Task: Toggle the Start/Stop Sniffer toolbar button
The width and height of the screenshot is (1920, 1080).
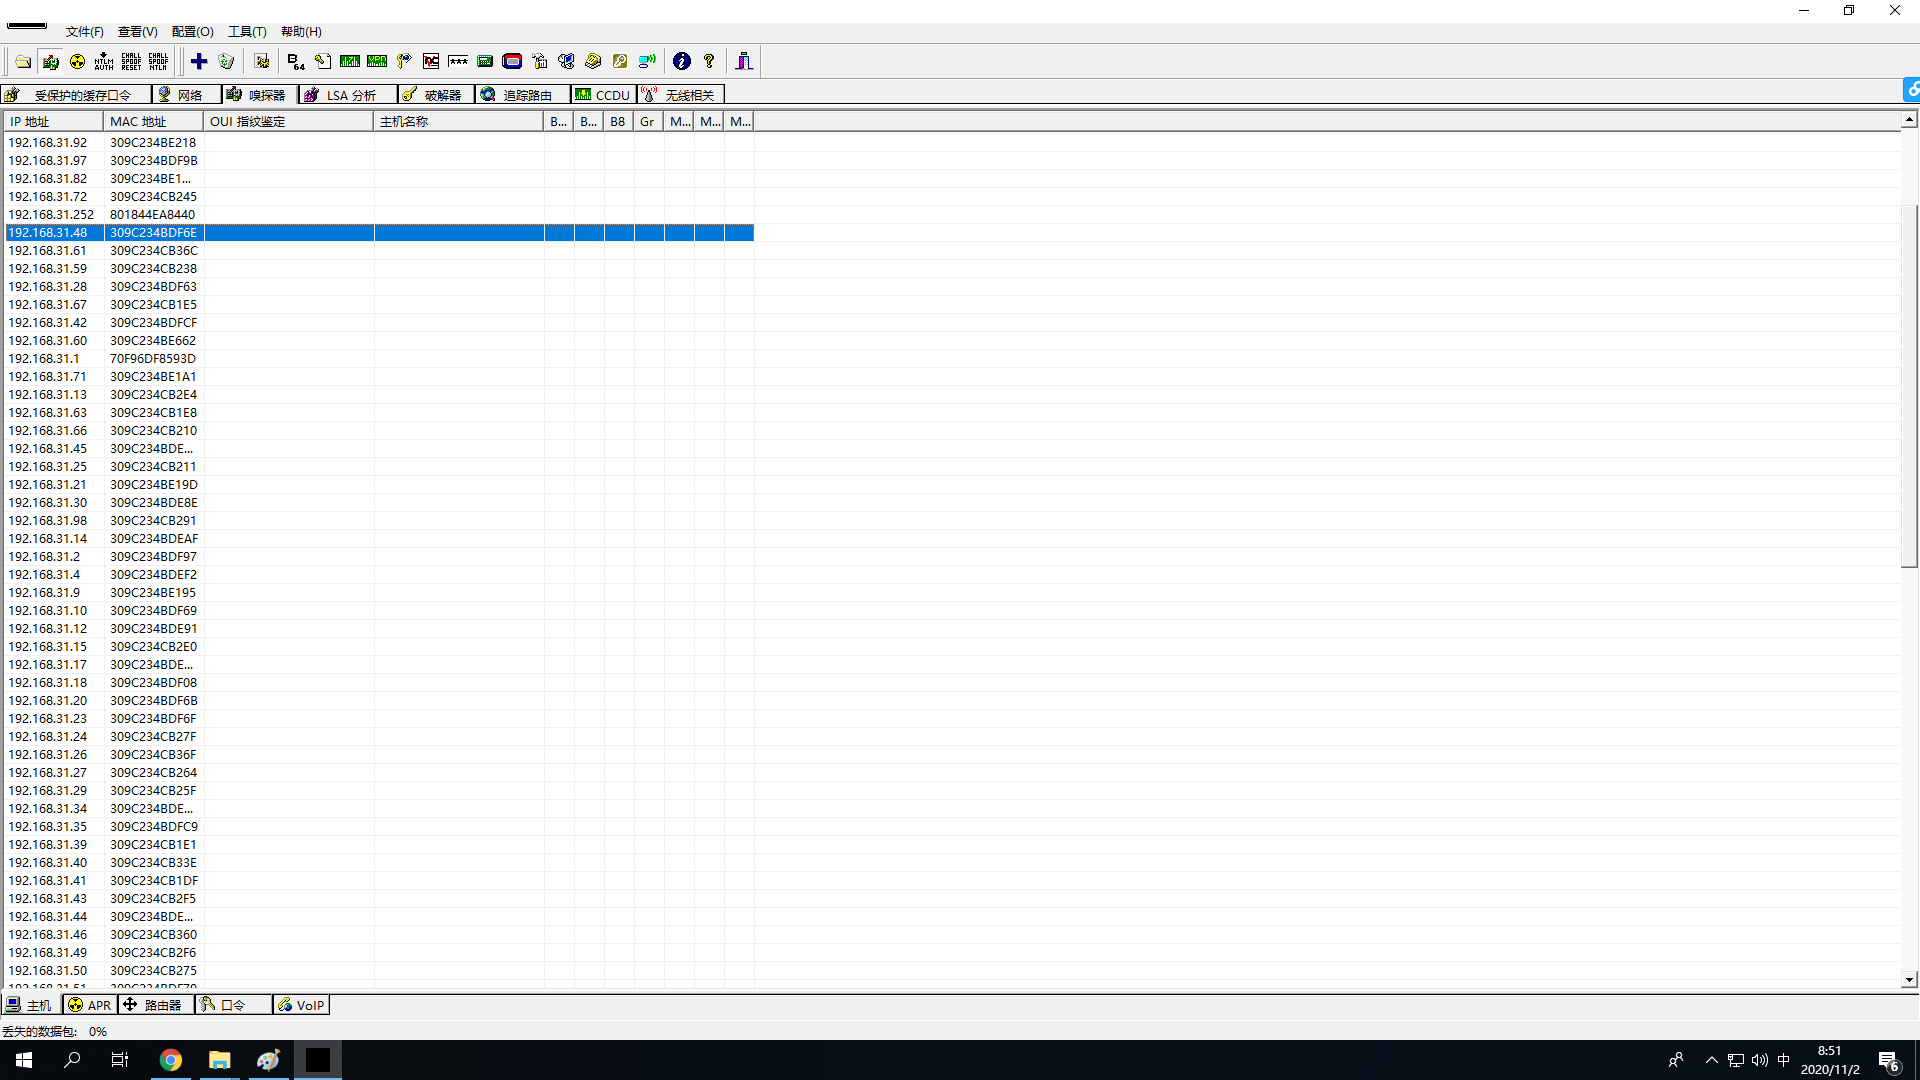Action: pos(51,62)
